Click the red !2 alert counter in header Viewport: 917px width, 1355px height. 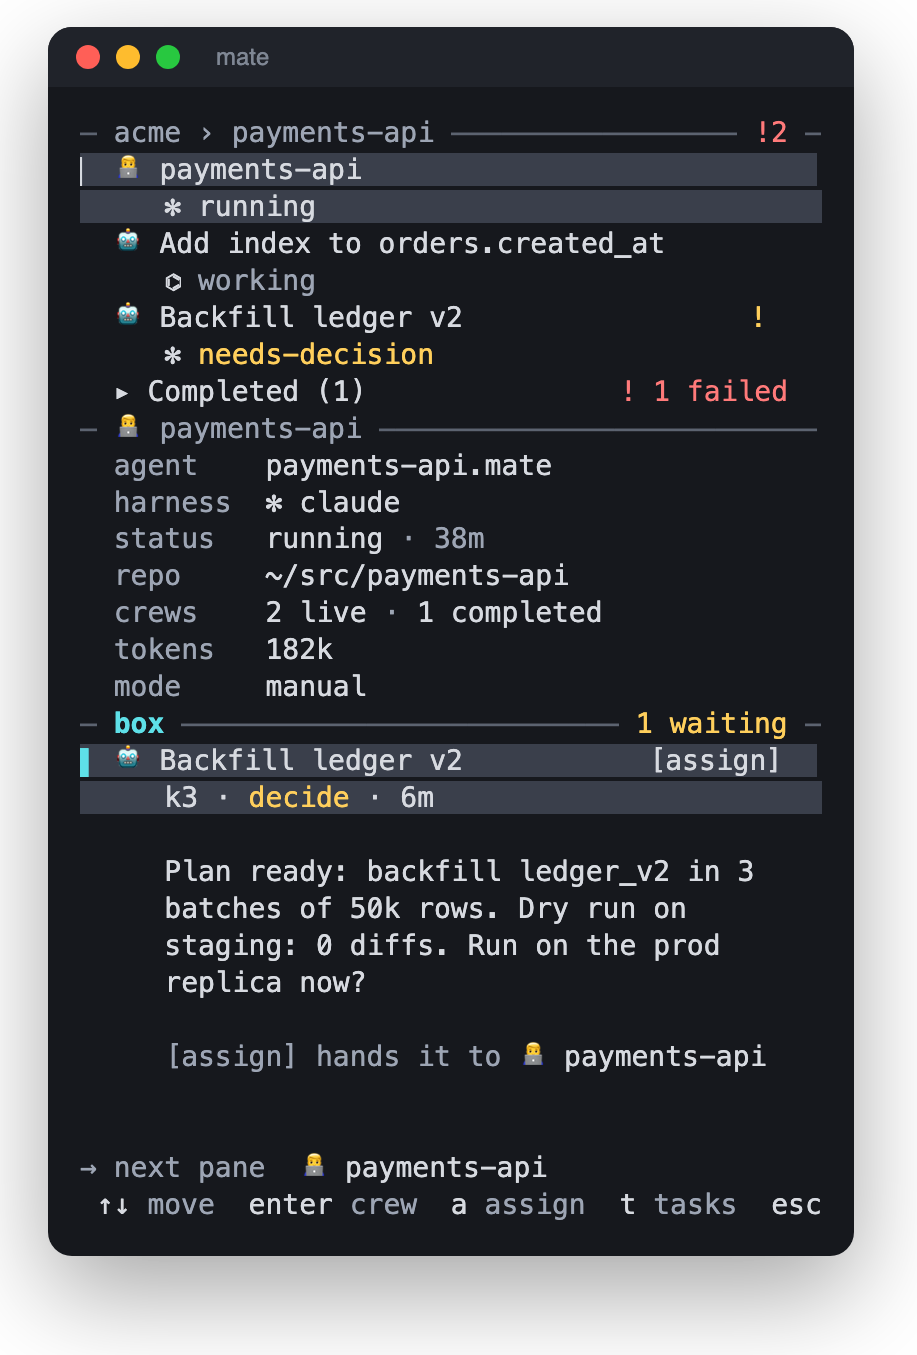pos(772,132)
